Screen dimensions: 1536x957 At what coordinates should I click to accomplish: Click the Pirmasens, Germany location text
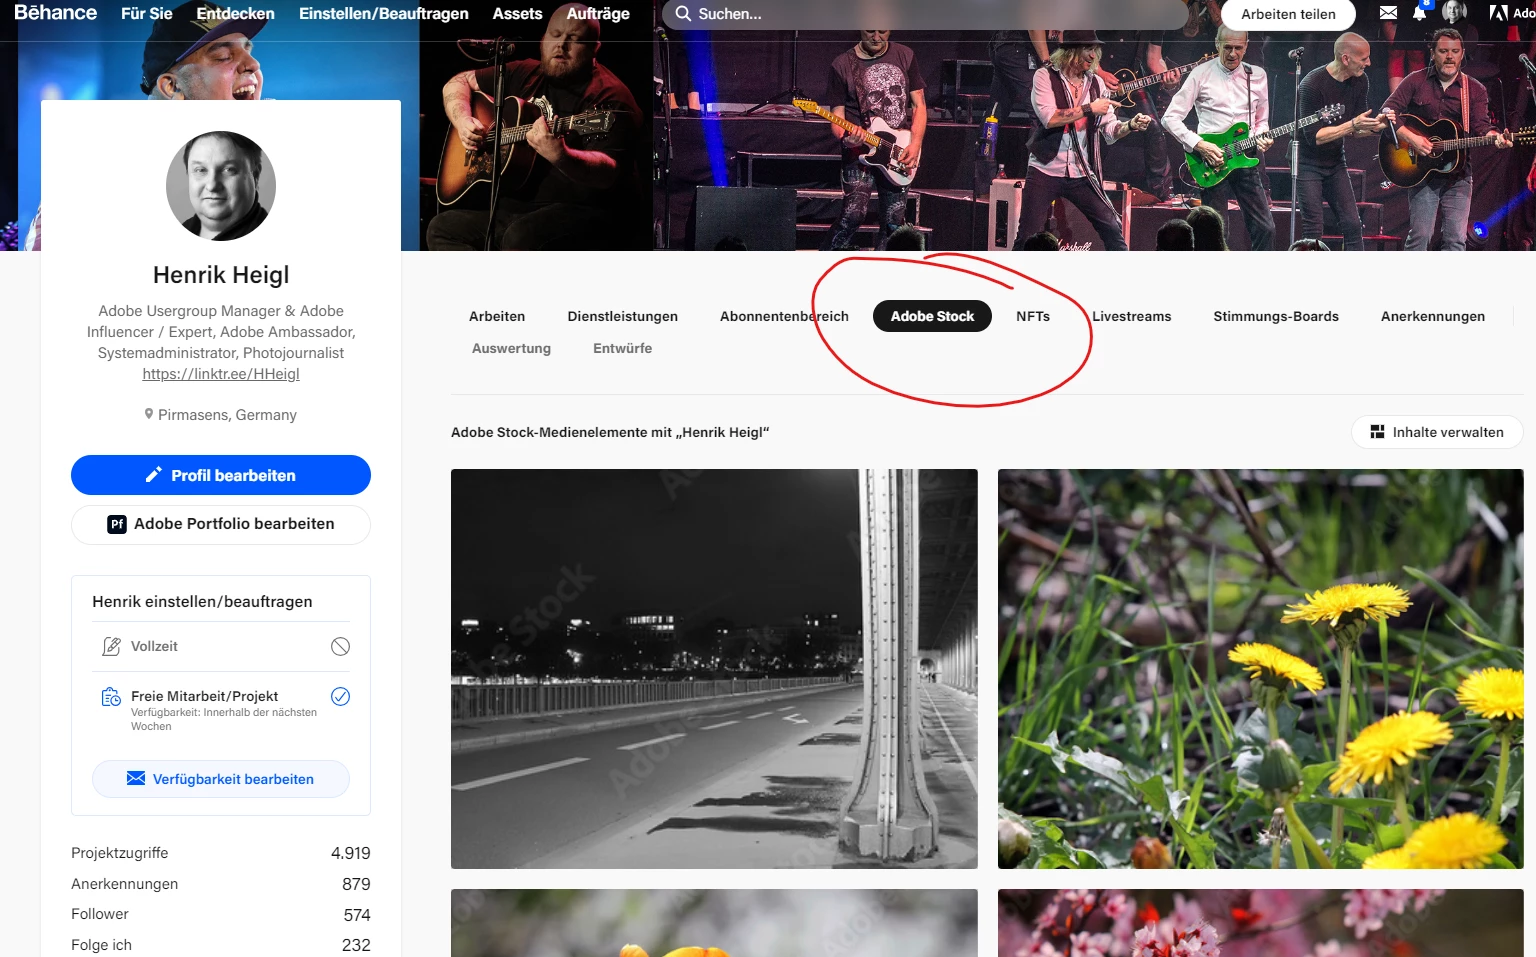227,415
